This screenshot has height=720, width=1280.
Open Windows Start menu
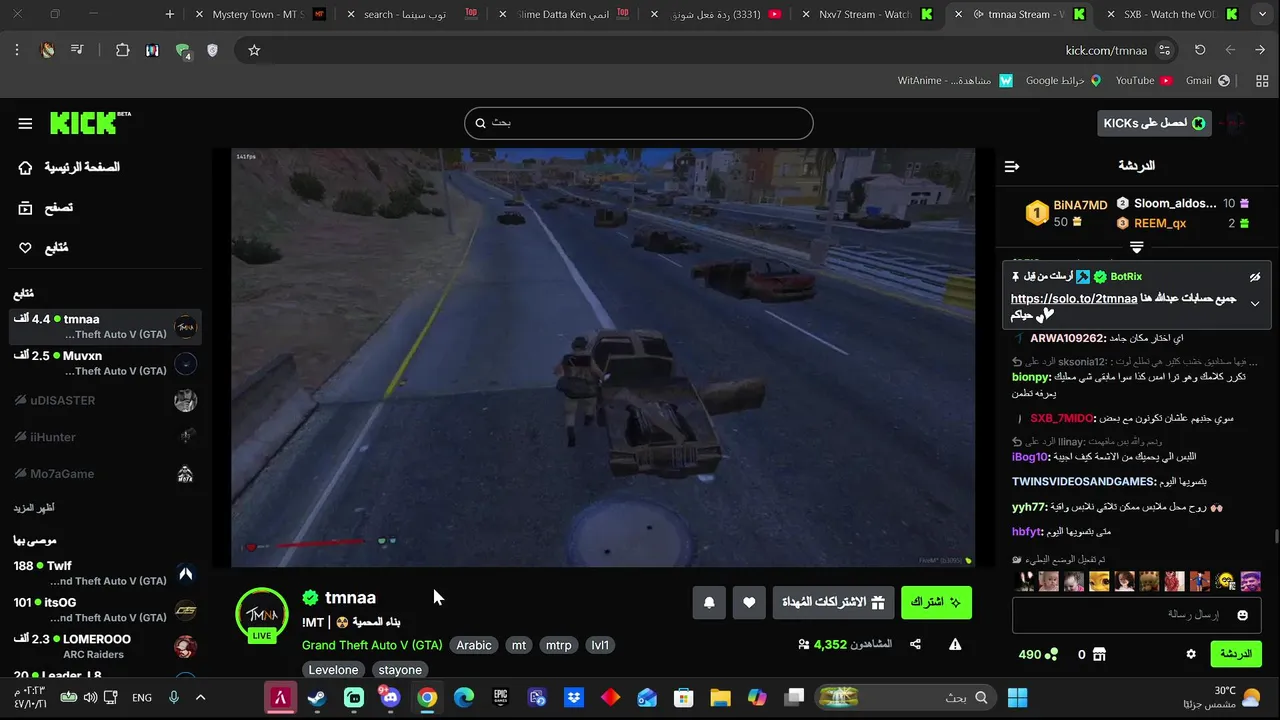1018,698
